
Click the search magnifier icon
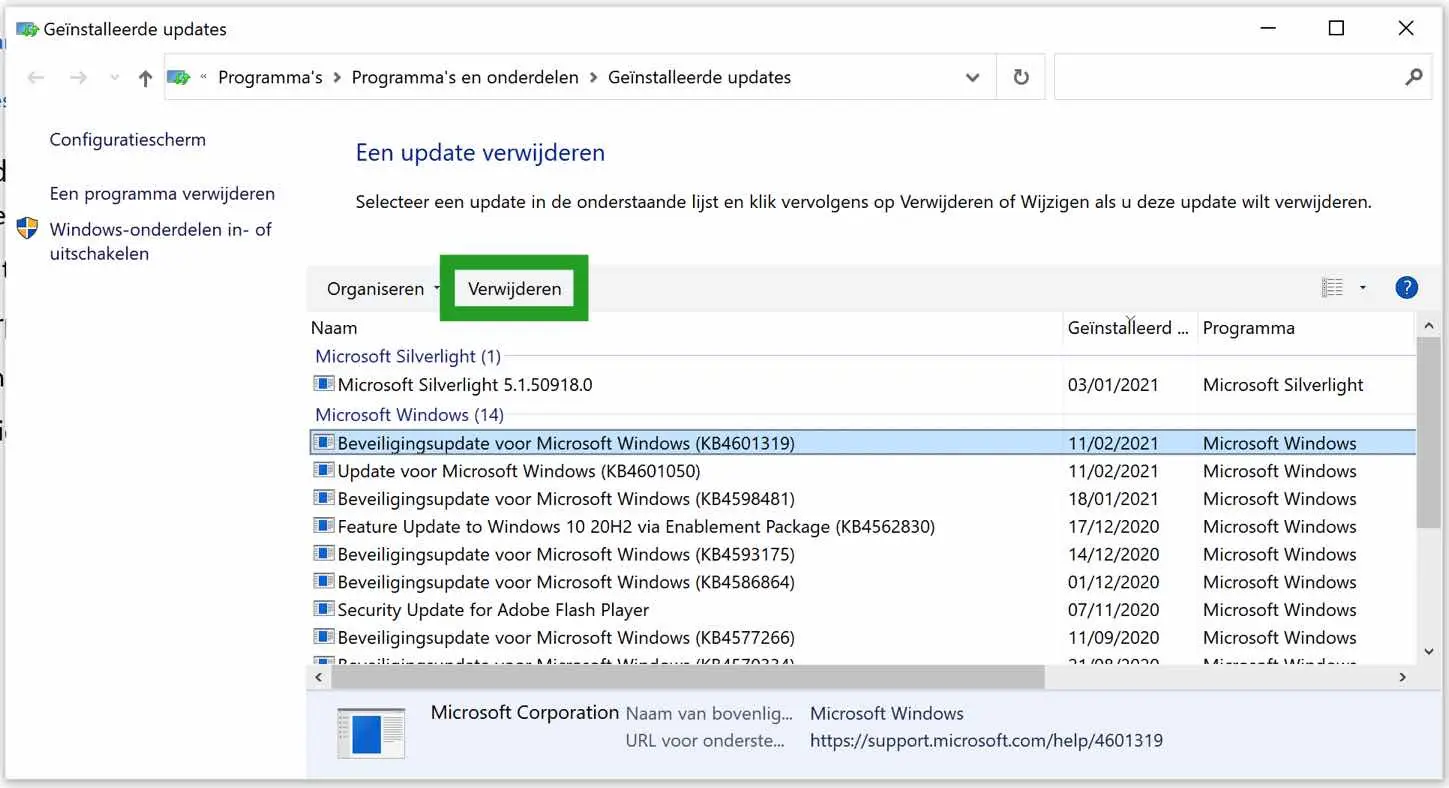coord(1413,77)
